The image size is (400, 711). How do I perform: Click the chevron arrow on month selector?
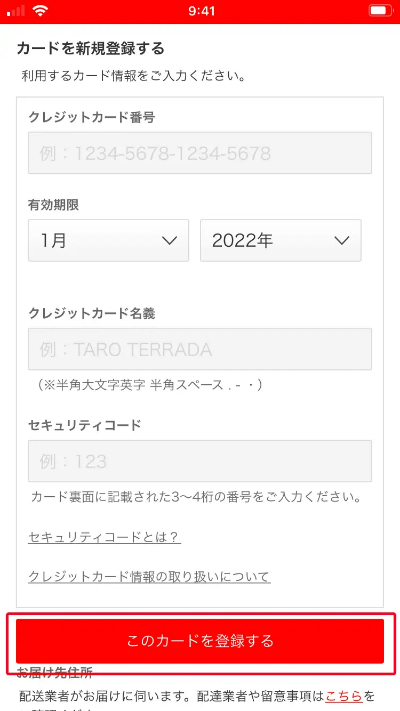[169, 241]
